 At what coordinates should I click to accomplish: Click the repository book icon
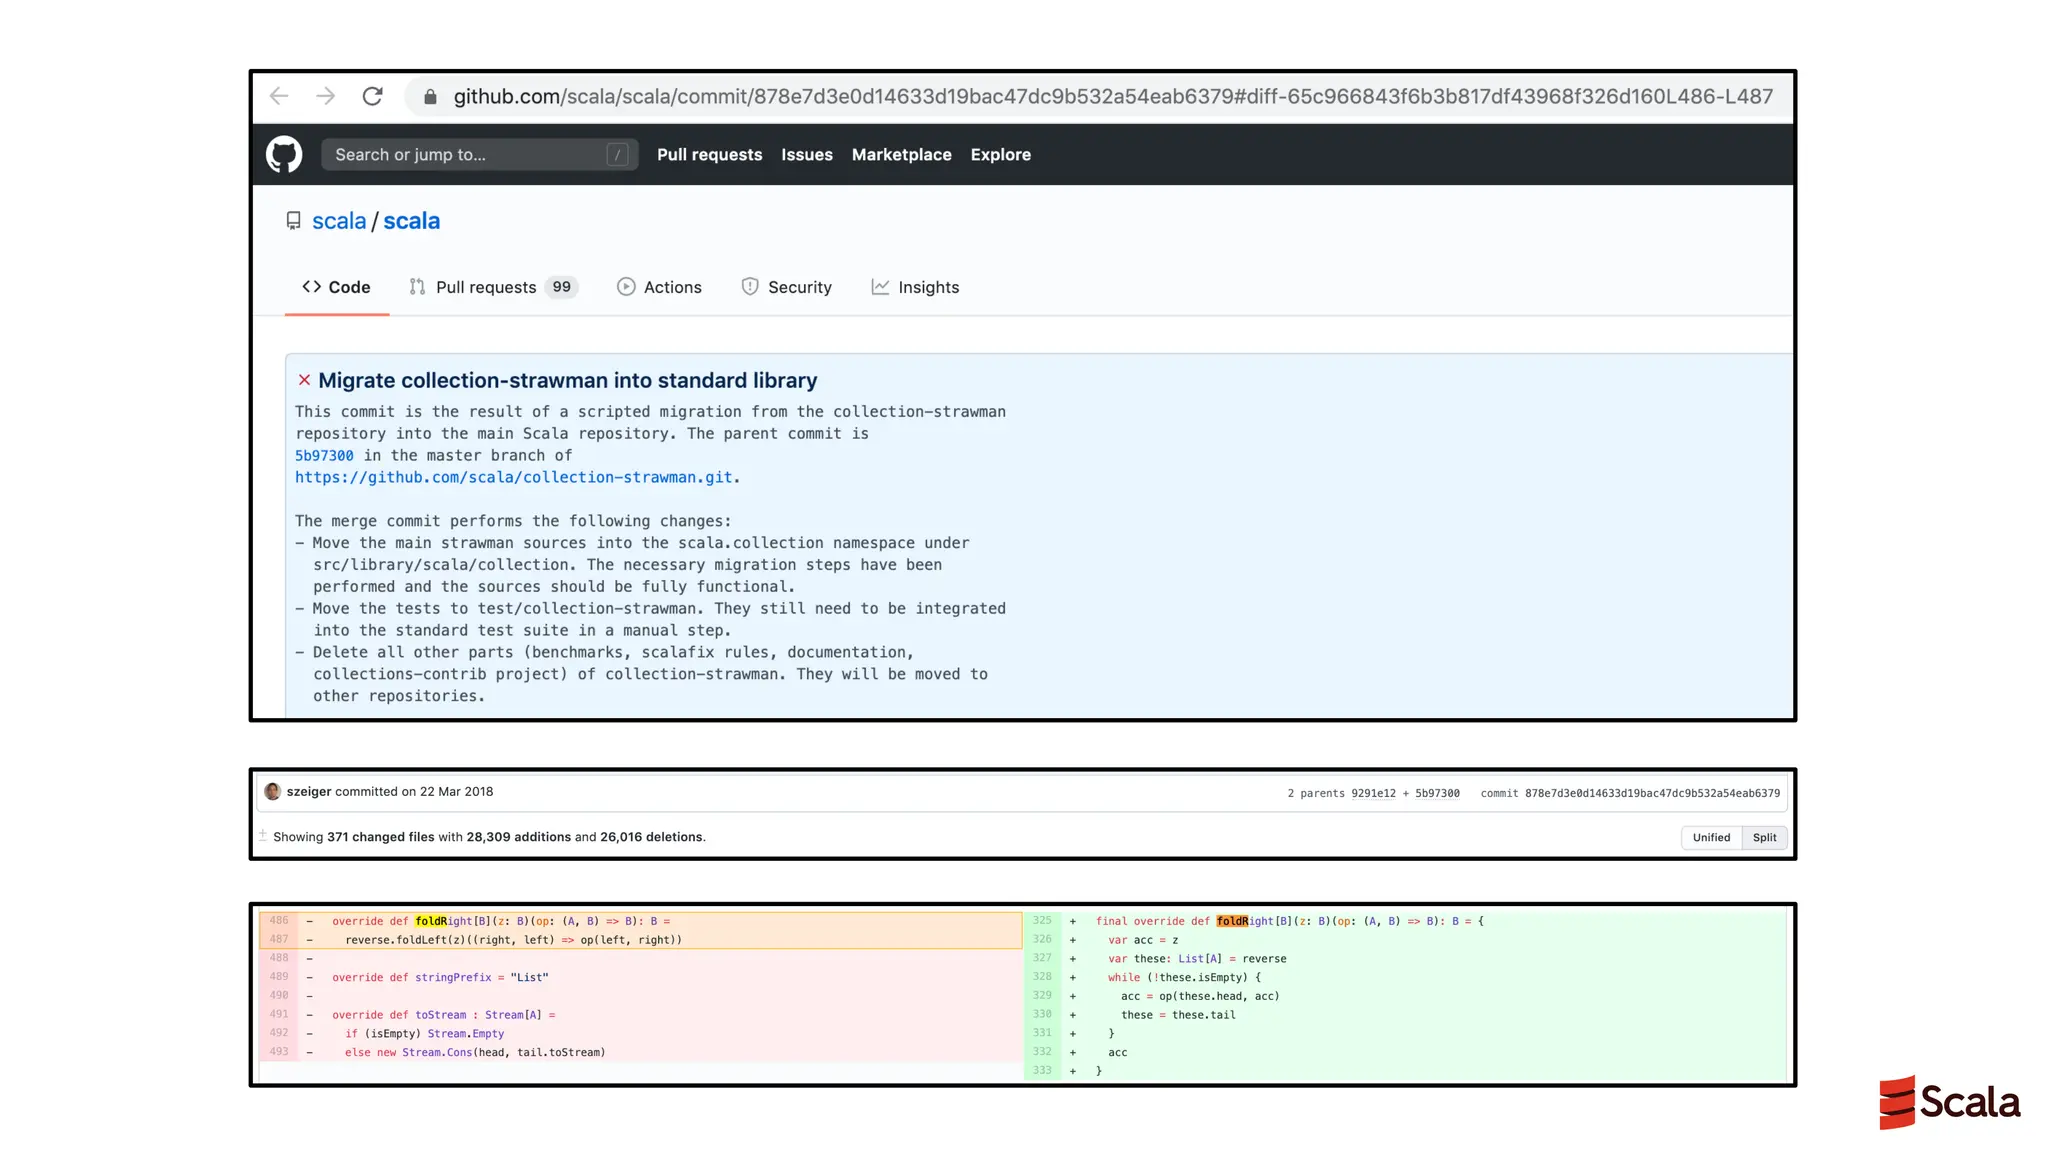[x=293, y=221]
